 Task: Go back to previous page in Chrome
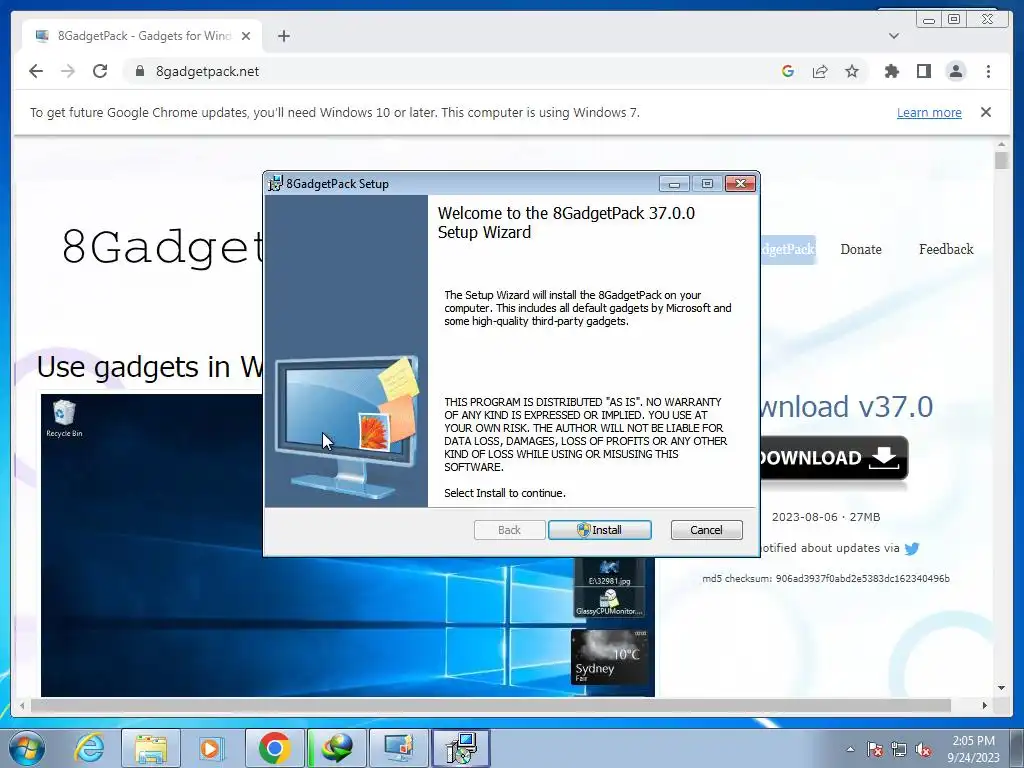(36, 71)
